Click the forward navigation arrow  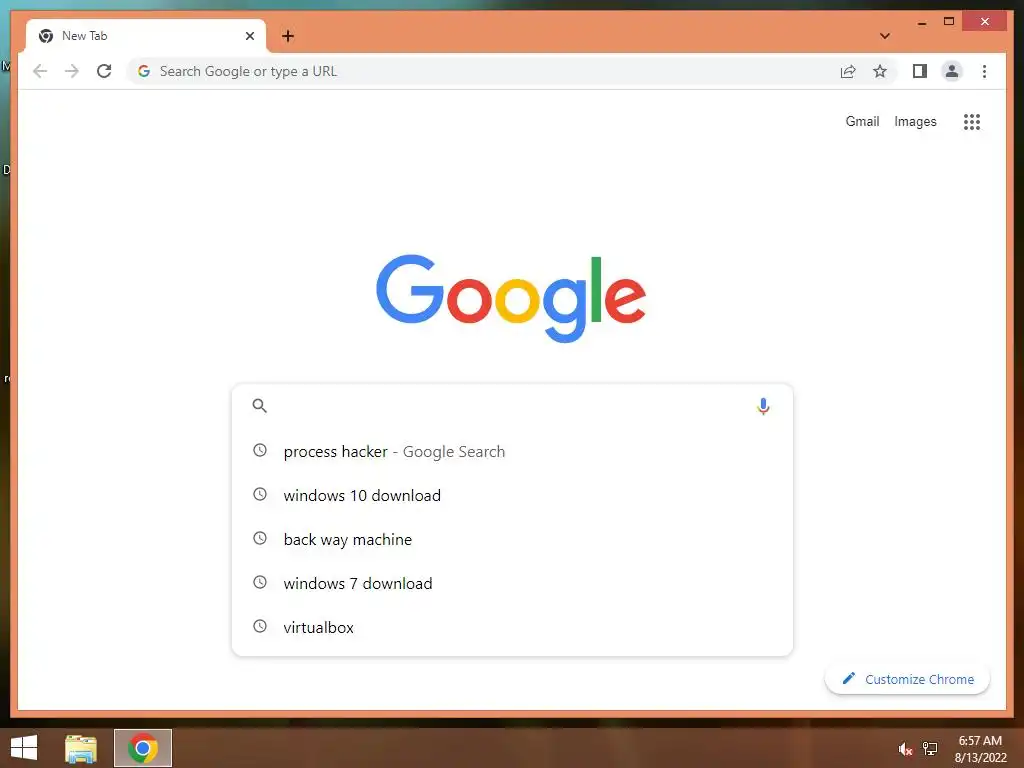click(72, 71)
